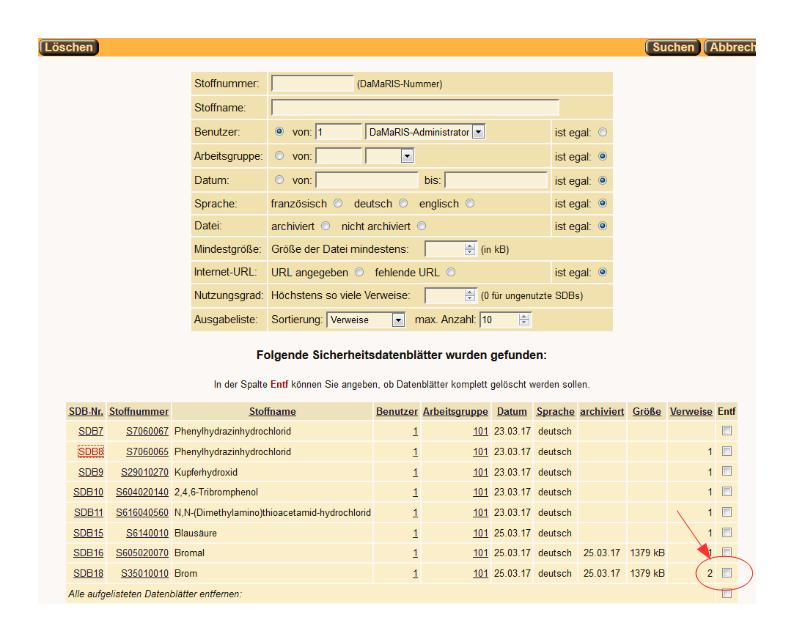Tick the Entf checkbox for Kupferhydroxid
The width and height of the screenshot is (794, 643).
727,471
